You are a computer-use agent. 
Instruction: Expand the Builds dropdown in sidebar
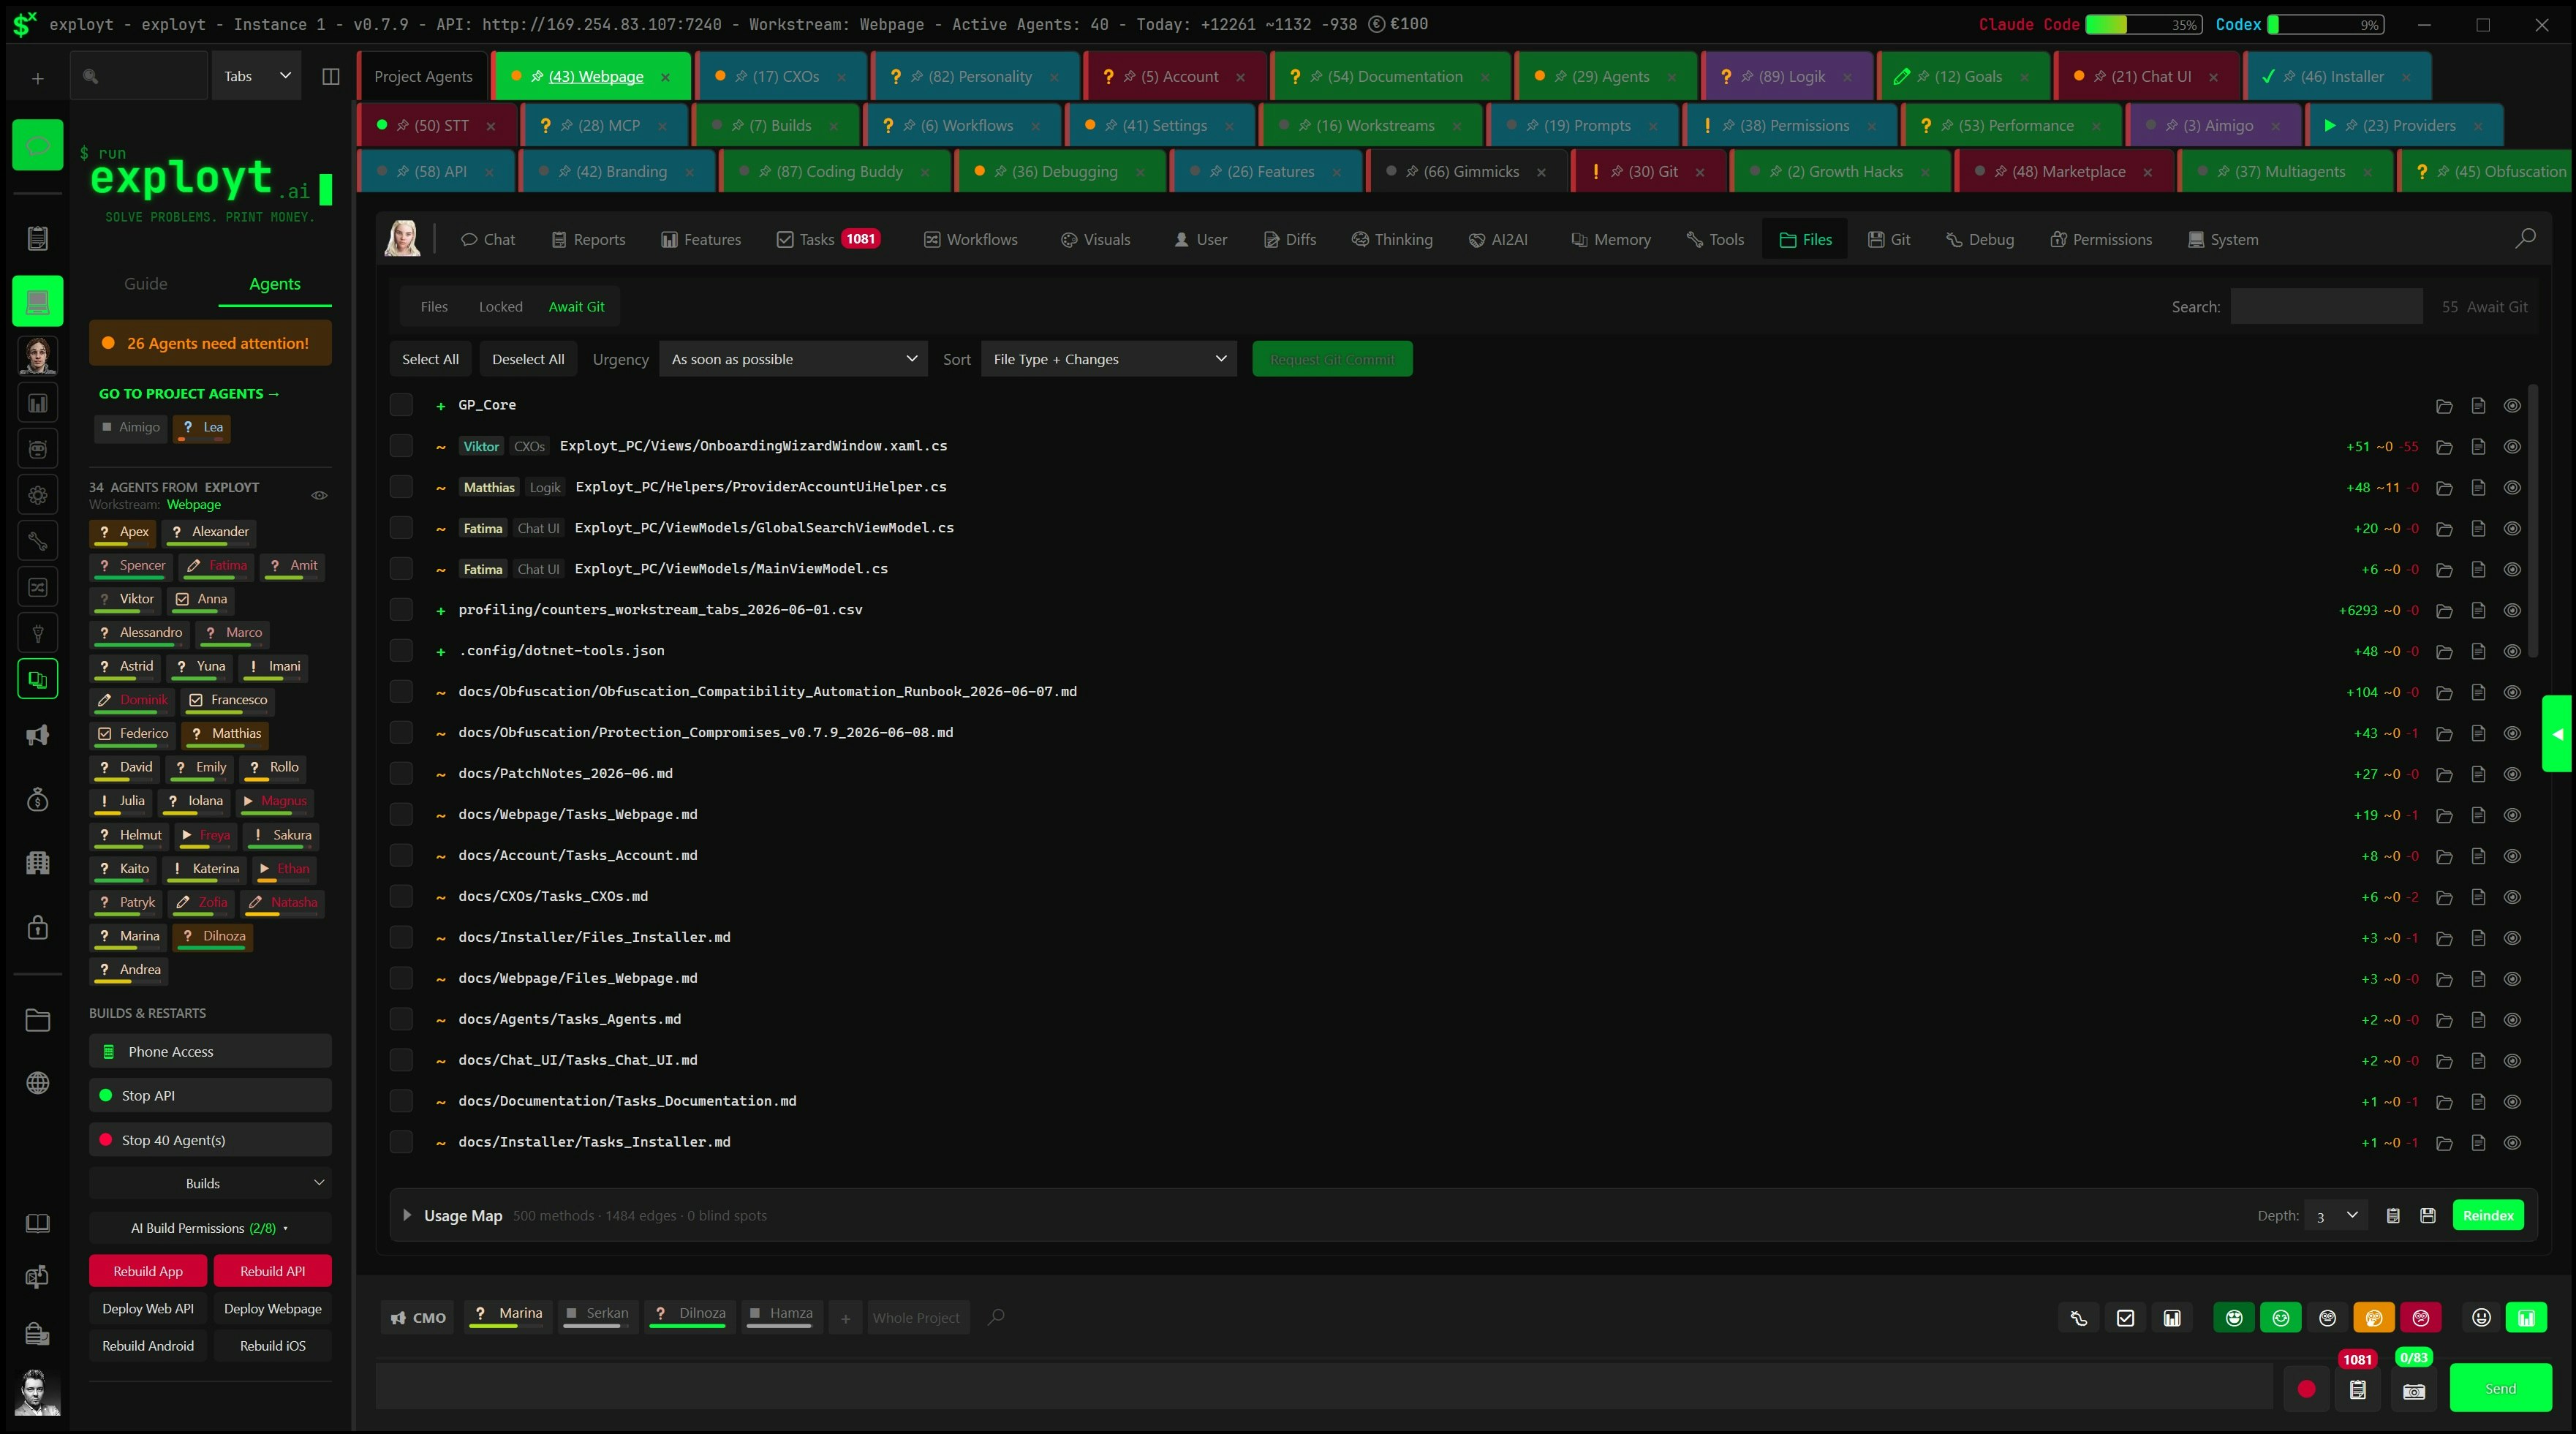210,1183
